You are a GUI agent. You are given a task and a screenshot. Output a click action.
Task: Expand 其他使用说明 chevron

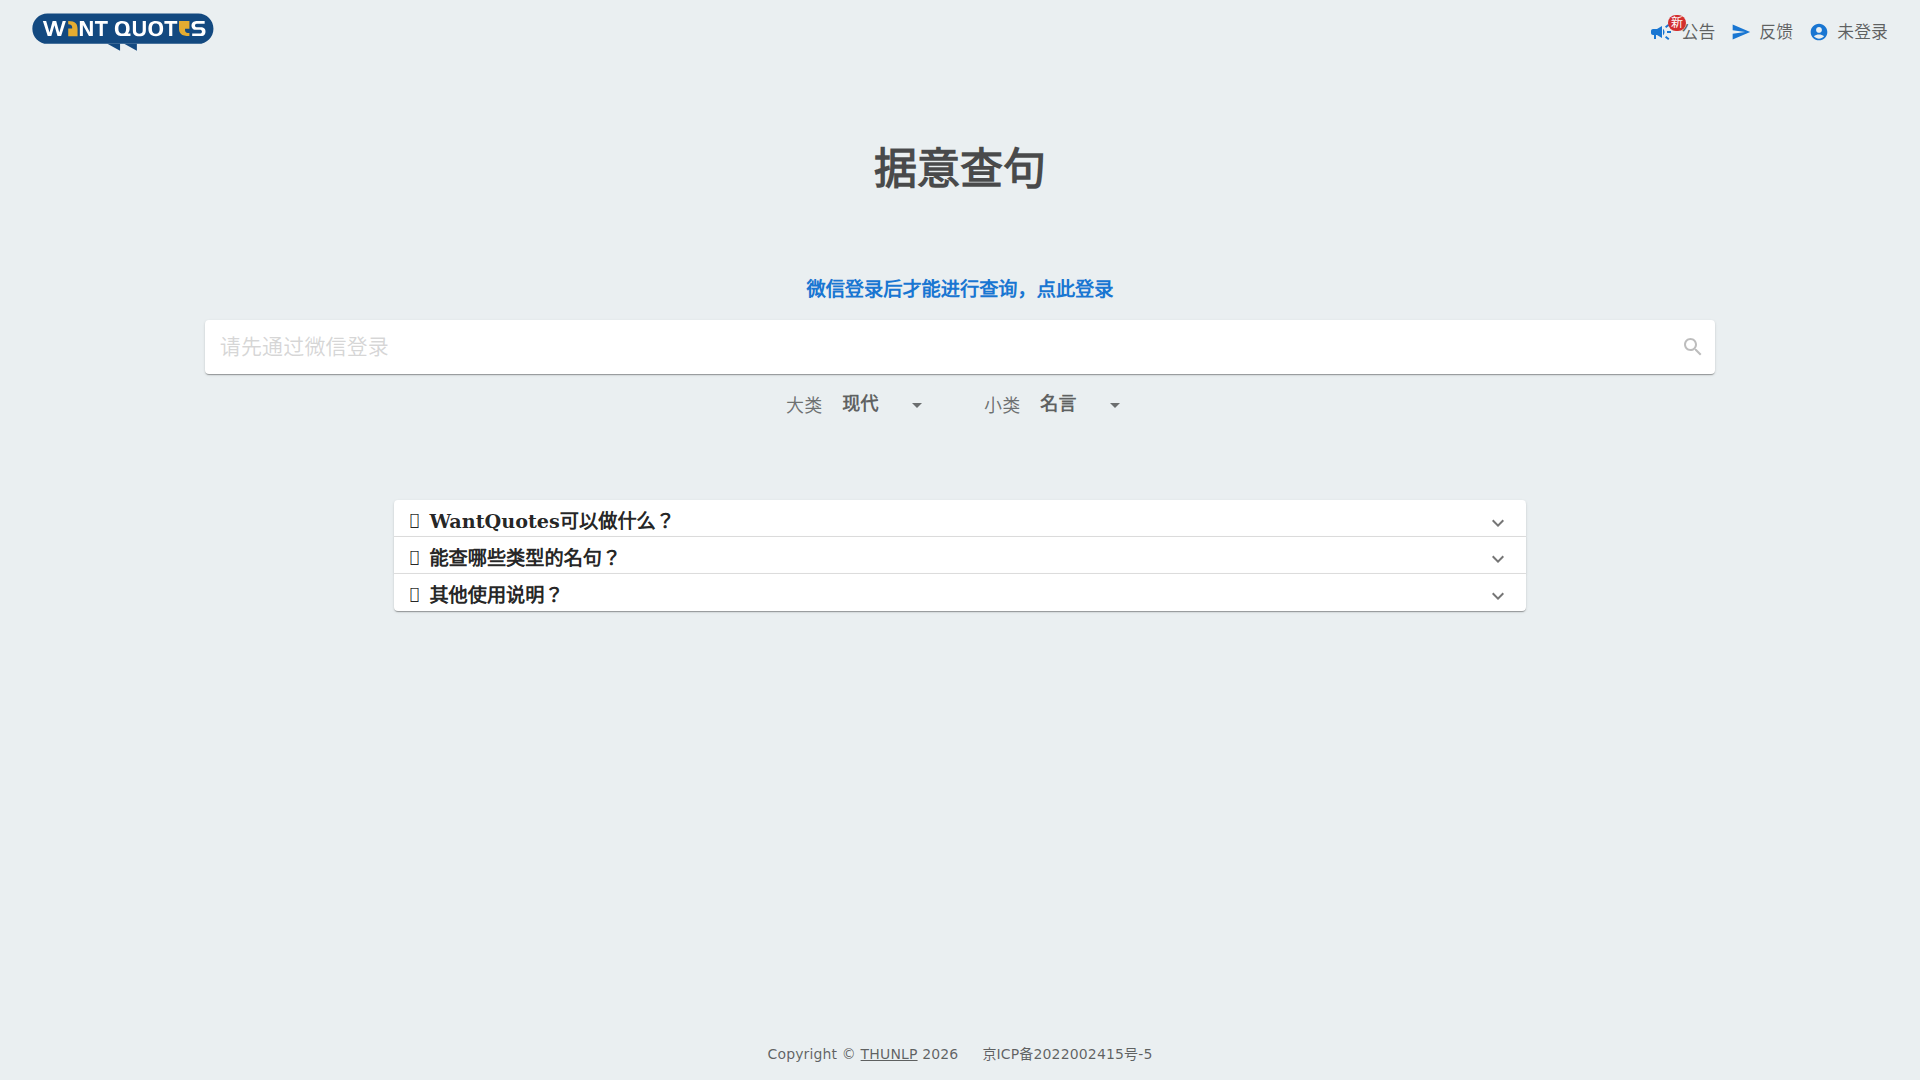pos(1498,596)
